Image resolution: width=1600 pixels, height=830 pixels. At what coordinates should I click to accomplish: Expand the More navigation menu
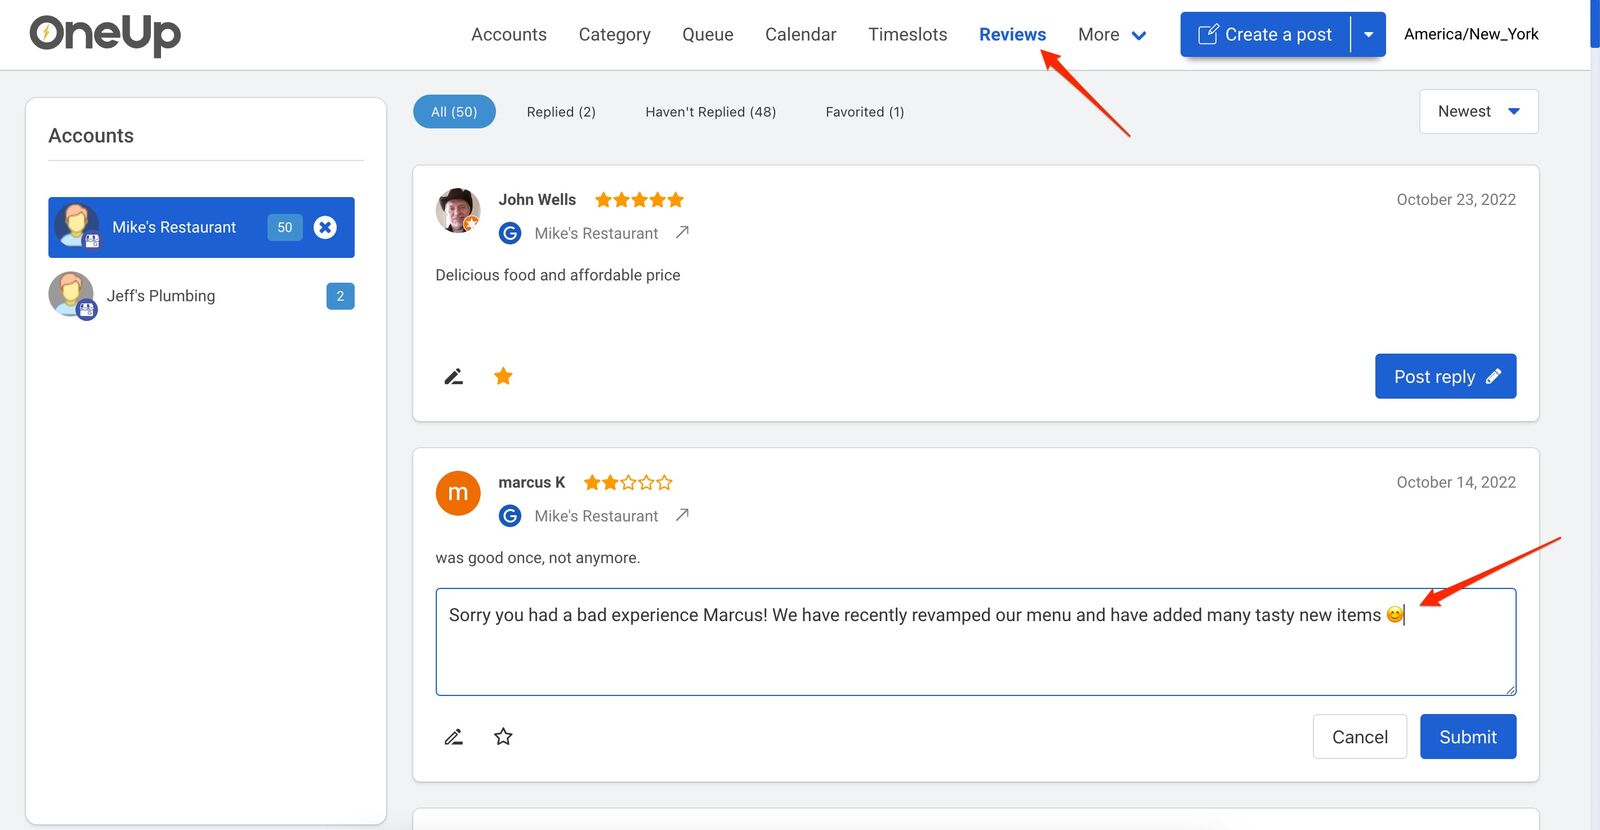pyautogui.click(x=1111, y=35)
